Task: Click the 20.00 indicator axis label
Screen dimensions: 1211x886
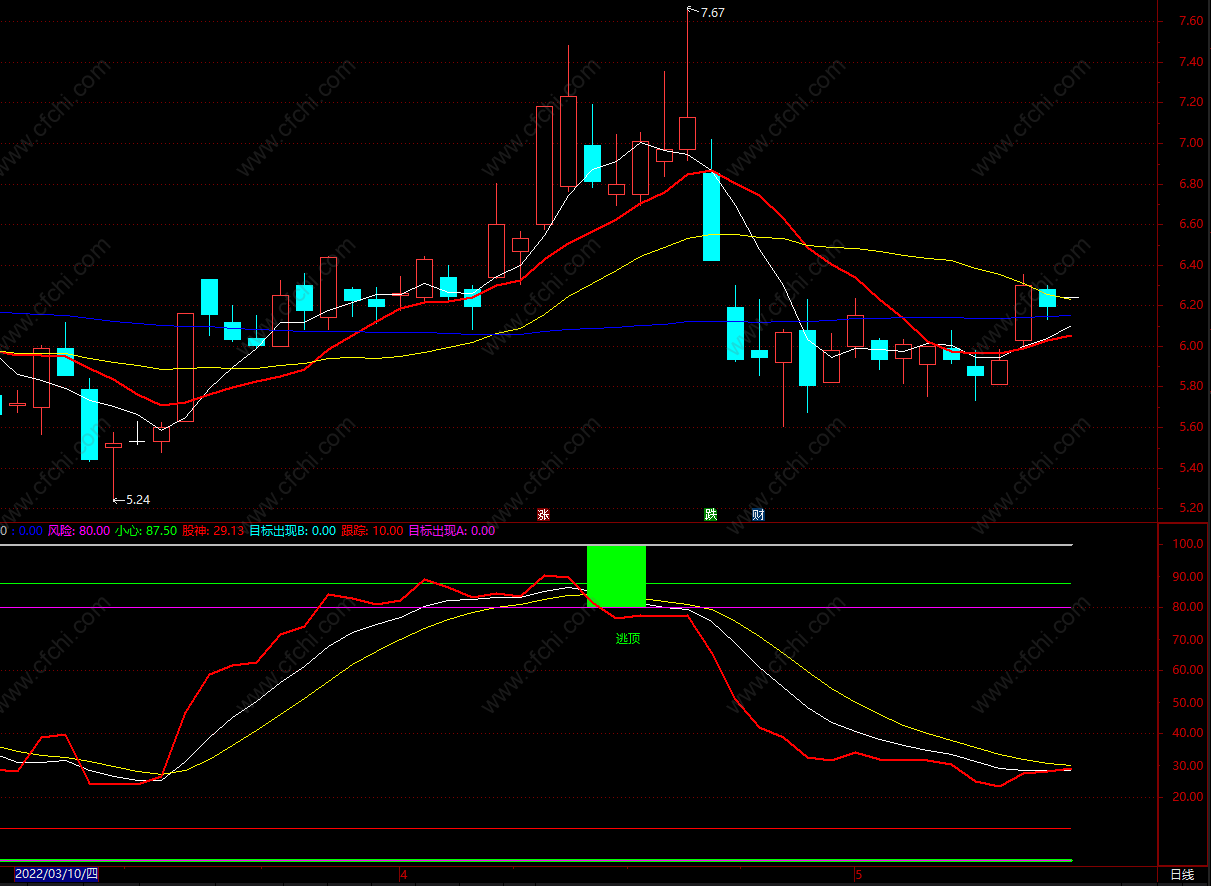Action: click(1187, 797)
